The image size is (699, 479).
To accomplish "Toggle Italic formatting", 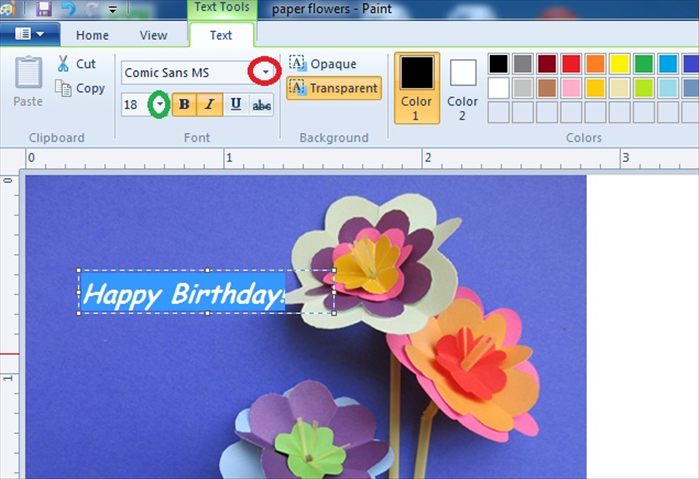I will (209, 105).
